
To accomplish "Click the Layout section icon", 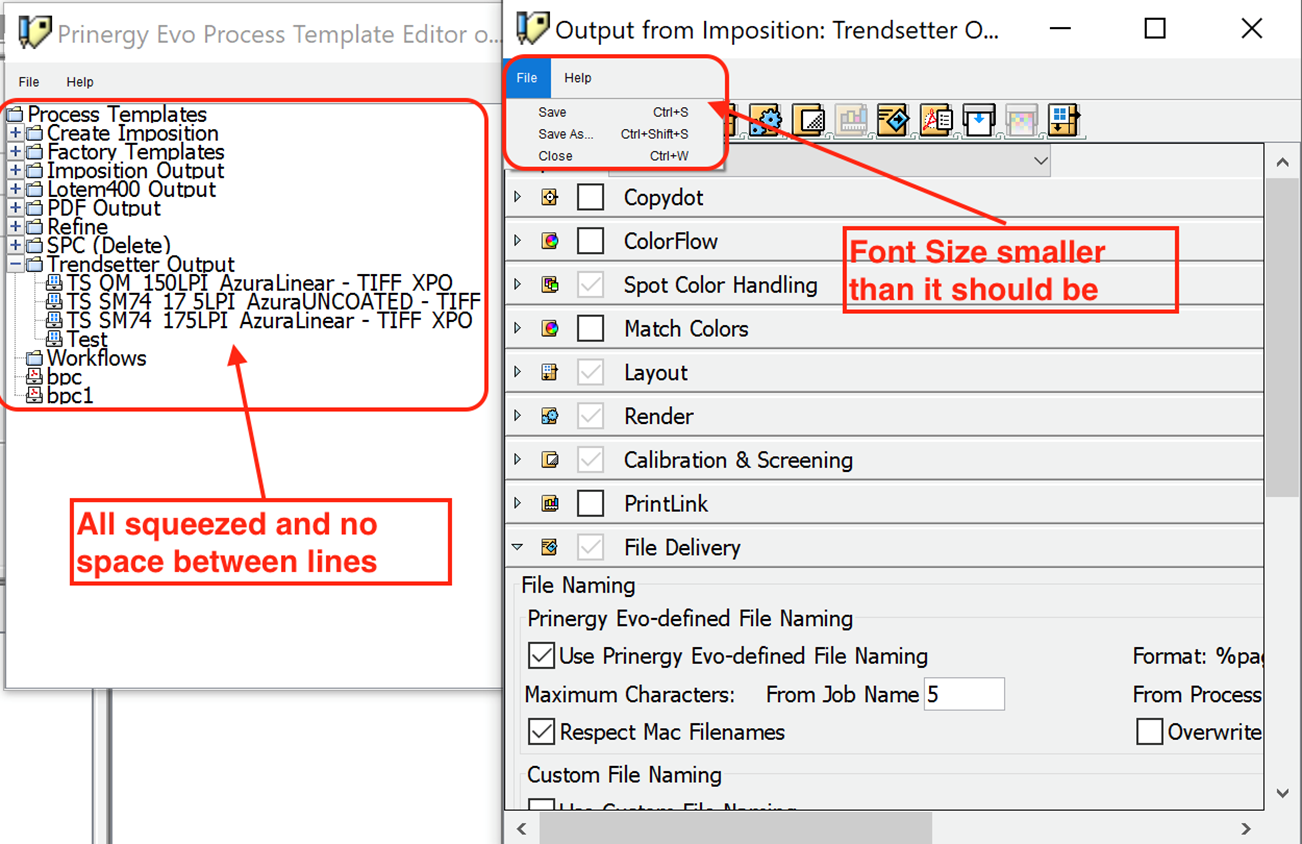I will point(549,372).
